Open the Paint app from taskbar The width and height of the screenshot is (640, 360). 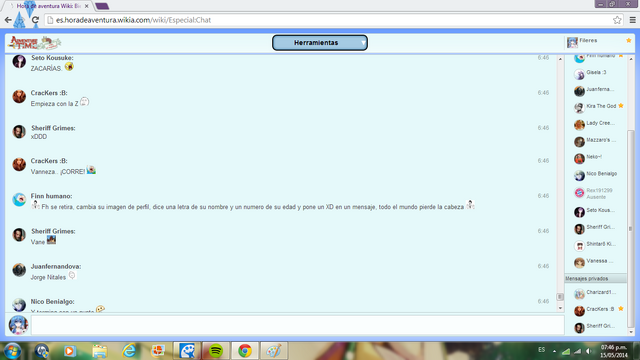click(x=274, y=351)
